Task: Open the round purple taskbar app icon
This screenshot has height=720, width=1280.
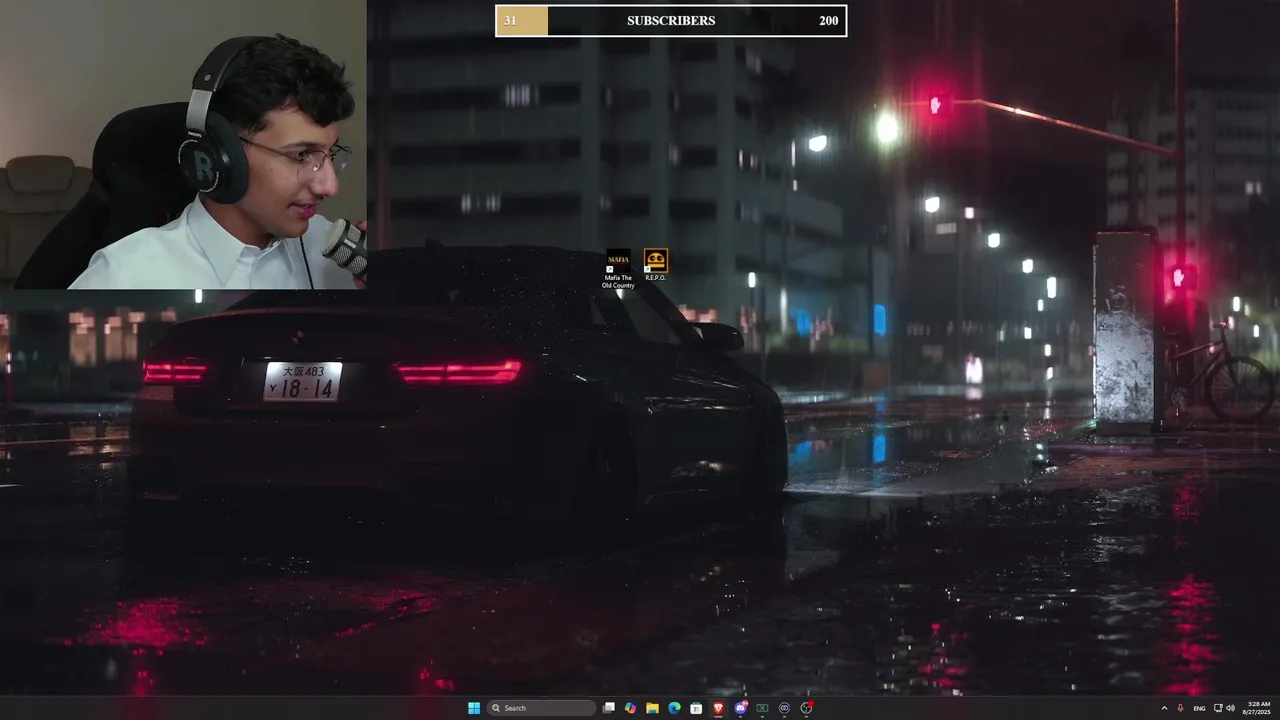Action: tap(784, 708)
